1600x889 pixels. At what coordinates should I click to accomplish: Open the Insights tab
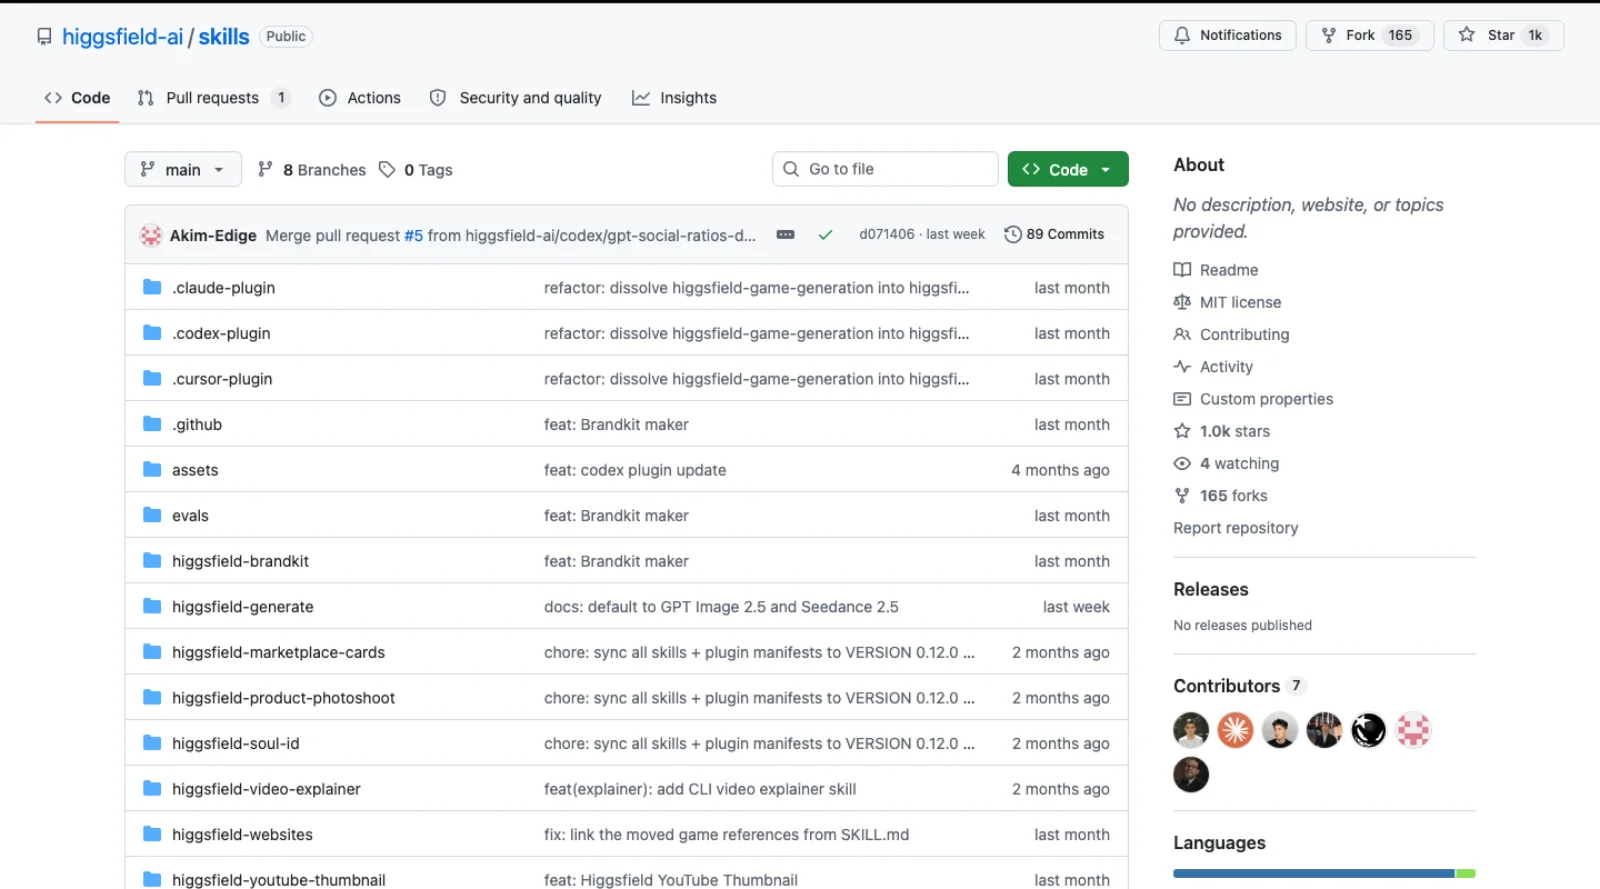click(x=675, y=98)
